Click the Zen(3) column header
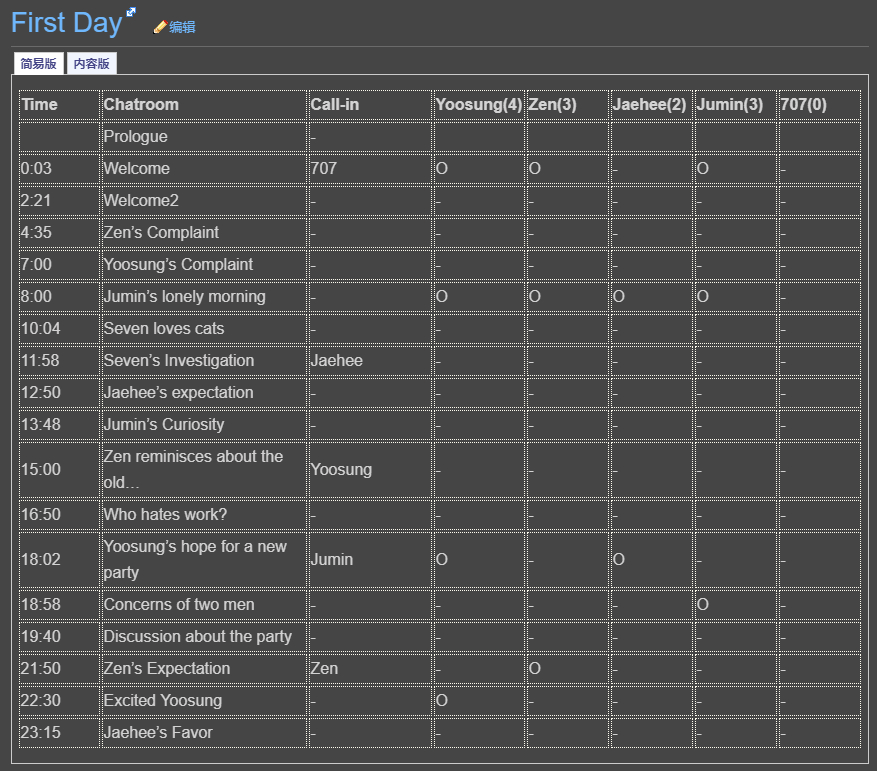 (x=568, y=105)
